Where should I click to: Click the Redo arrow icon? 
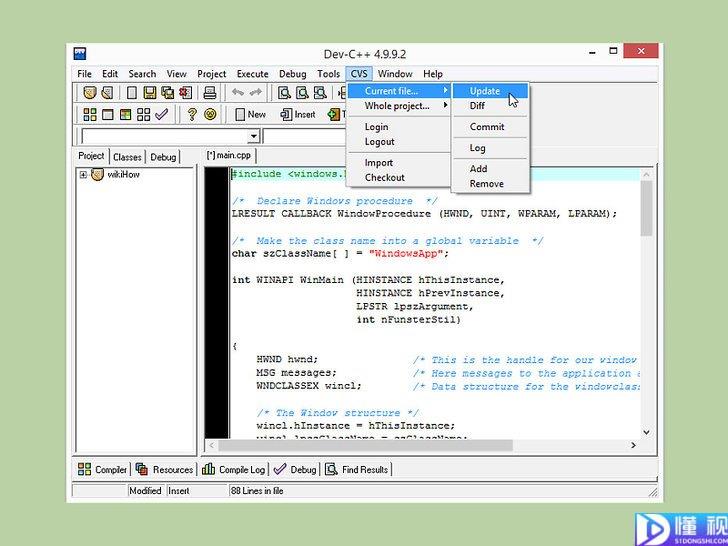point(256,93)
